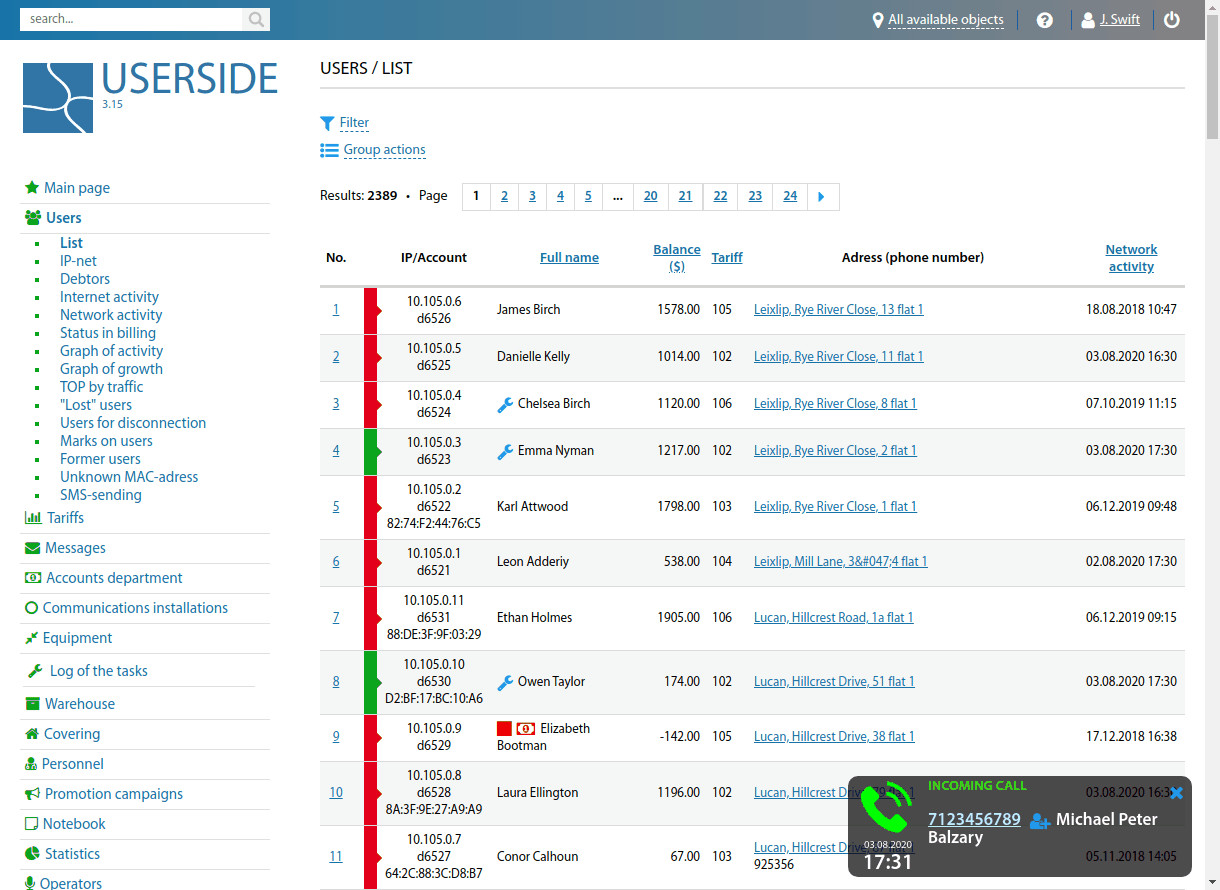Go to page 5 of results
The width and height of the screenshot is (1220, 890).
click(588, 196)
